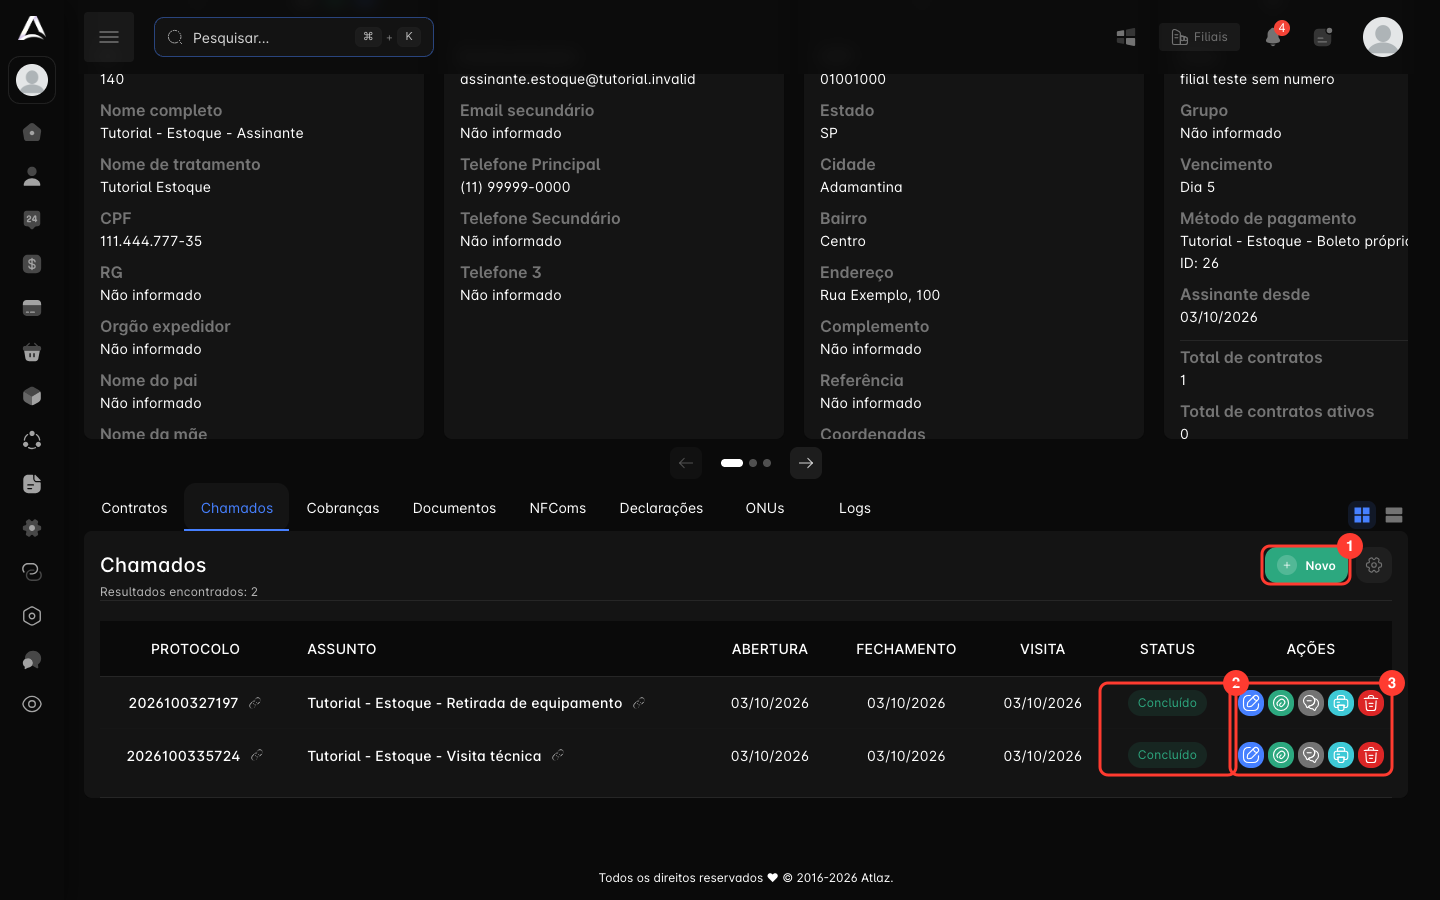Open the 3D box stock sidebar icon

coord(32,396)
